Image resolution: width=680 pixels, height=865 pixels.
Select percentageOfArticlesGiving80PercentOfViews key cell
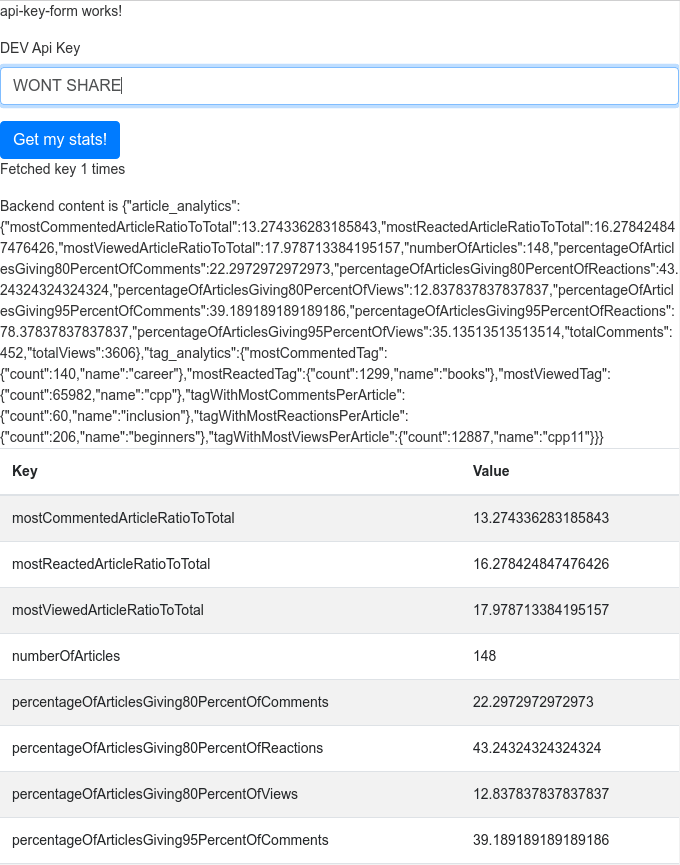click(x=154, y=794)
